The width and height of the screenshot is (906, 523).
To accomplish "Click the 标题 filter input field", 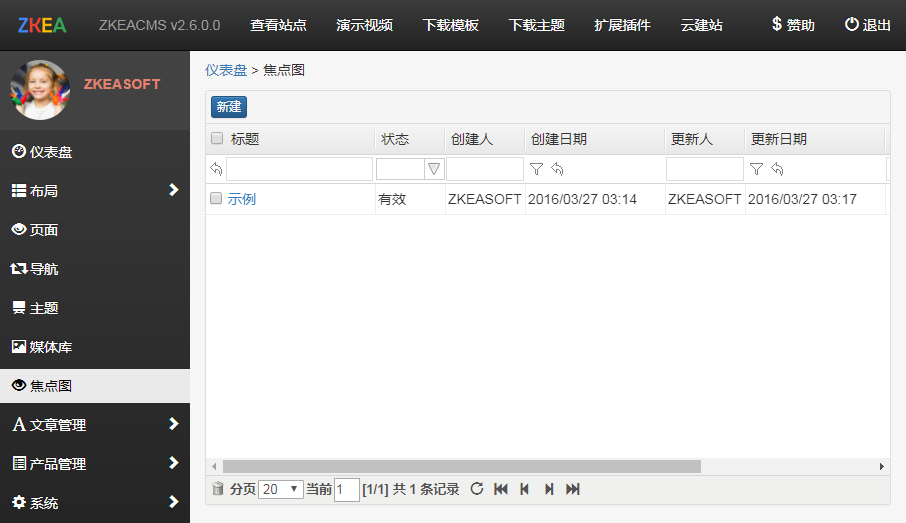I will [x=299, y=169].
